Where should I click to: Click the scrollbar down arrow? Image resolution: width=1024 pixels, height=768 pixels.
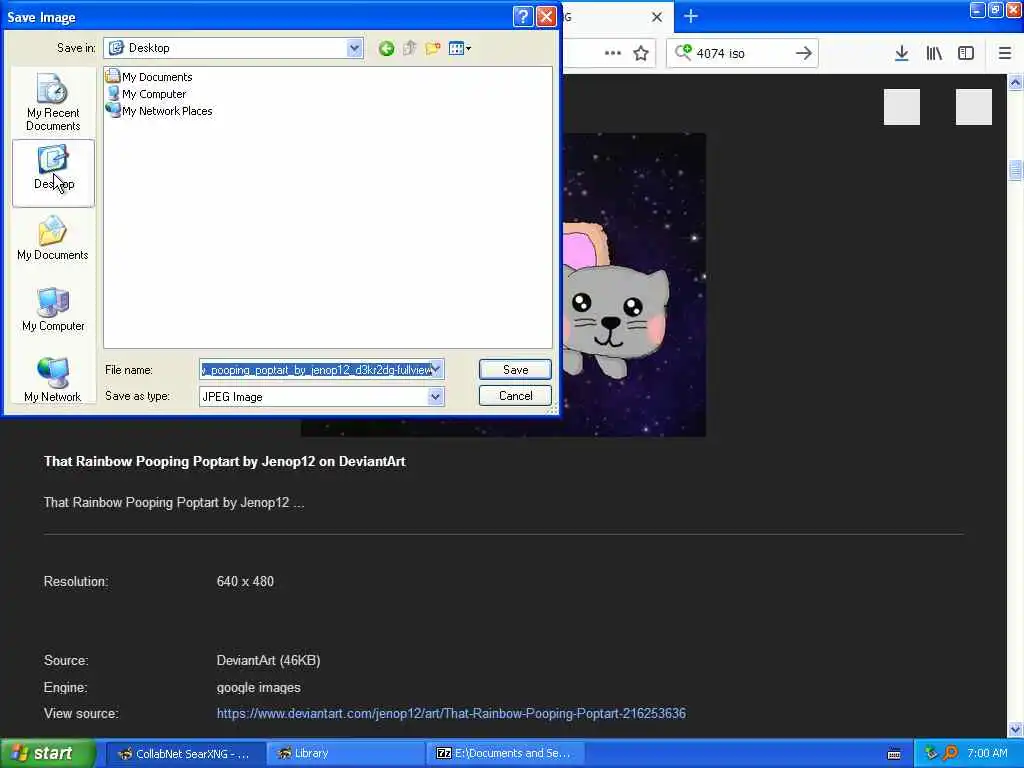(x=1015, y=729)
